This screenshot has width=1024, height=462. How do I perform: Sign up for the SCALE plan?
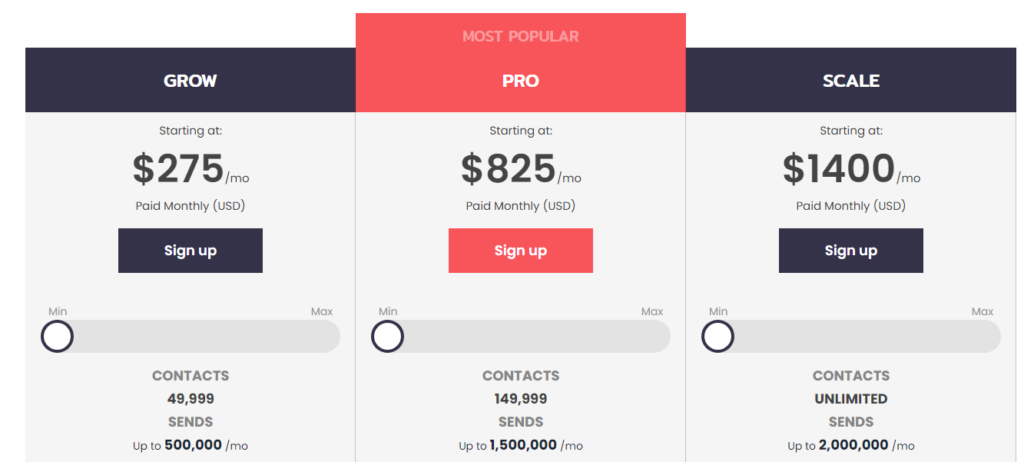pos(850,250)
